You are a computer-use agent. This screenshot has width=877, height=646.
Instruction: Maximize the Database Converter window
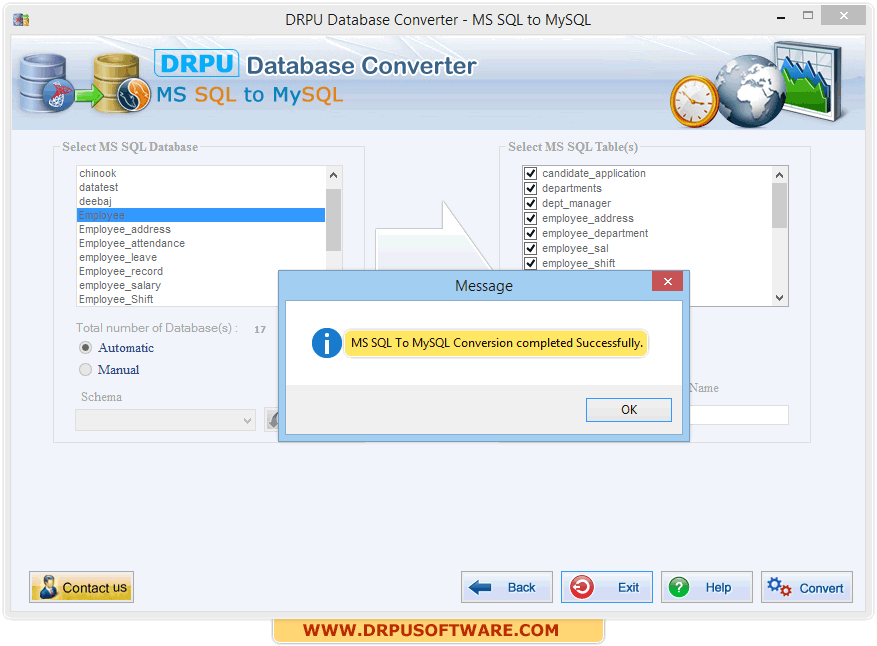point(808,16)
